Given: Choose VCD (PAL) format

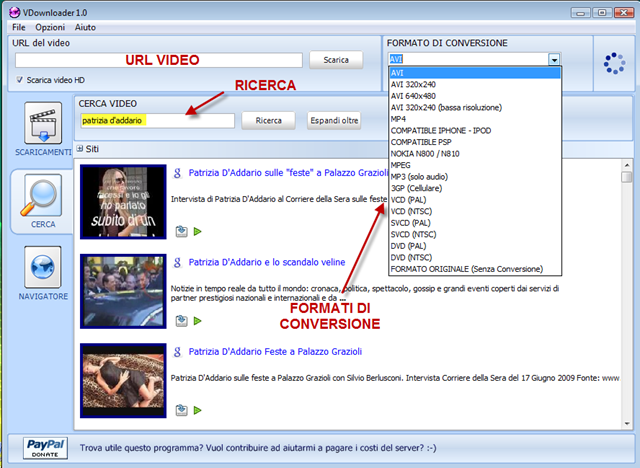Looking at the screenshot, I should (x=475, y=200).
